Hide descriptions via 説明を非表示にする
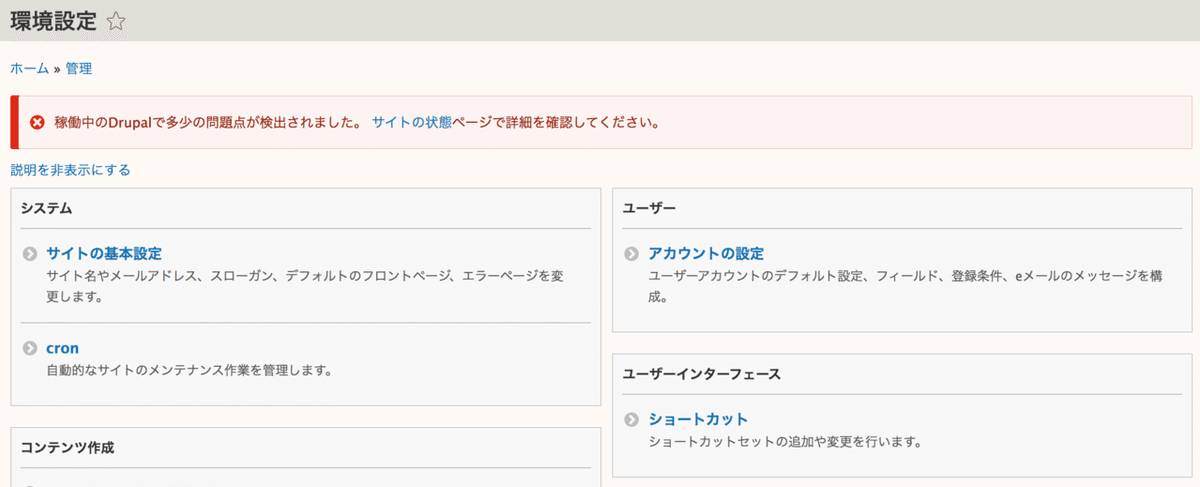This screenshot has width=1200, height=487. (70, 170)
